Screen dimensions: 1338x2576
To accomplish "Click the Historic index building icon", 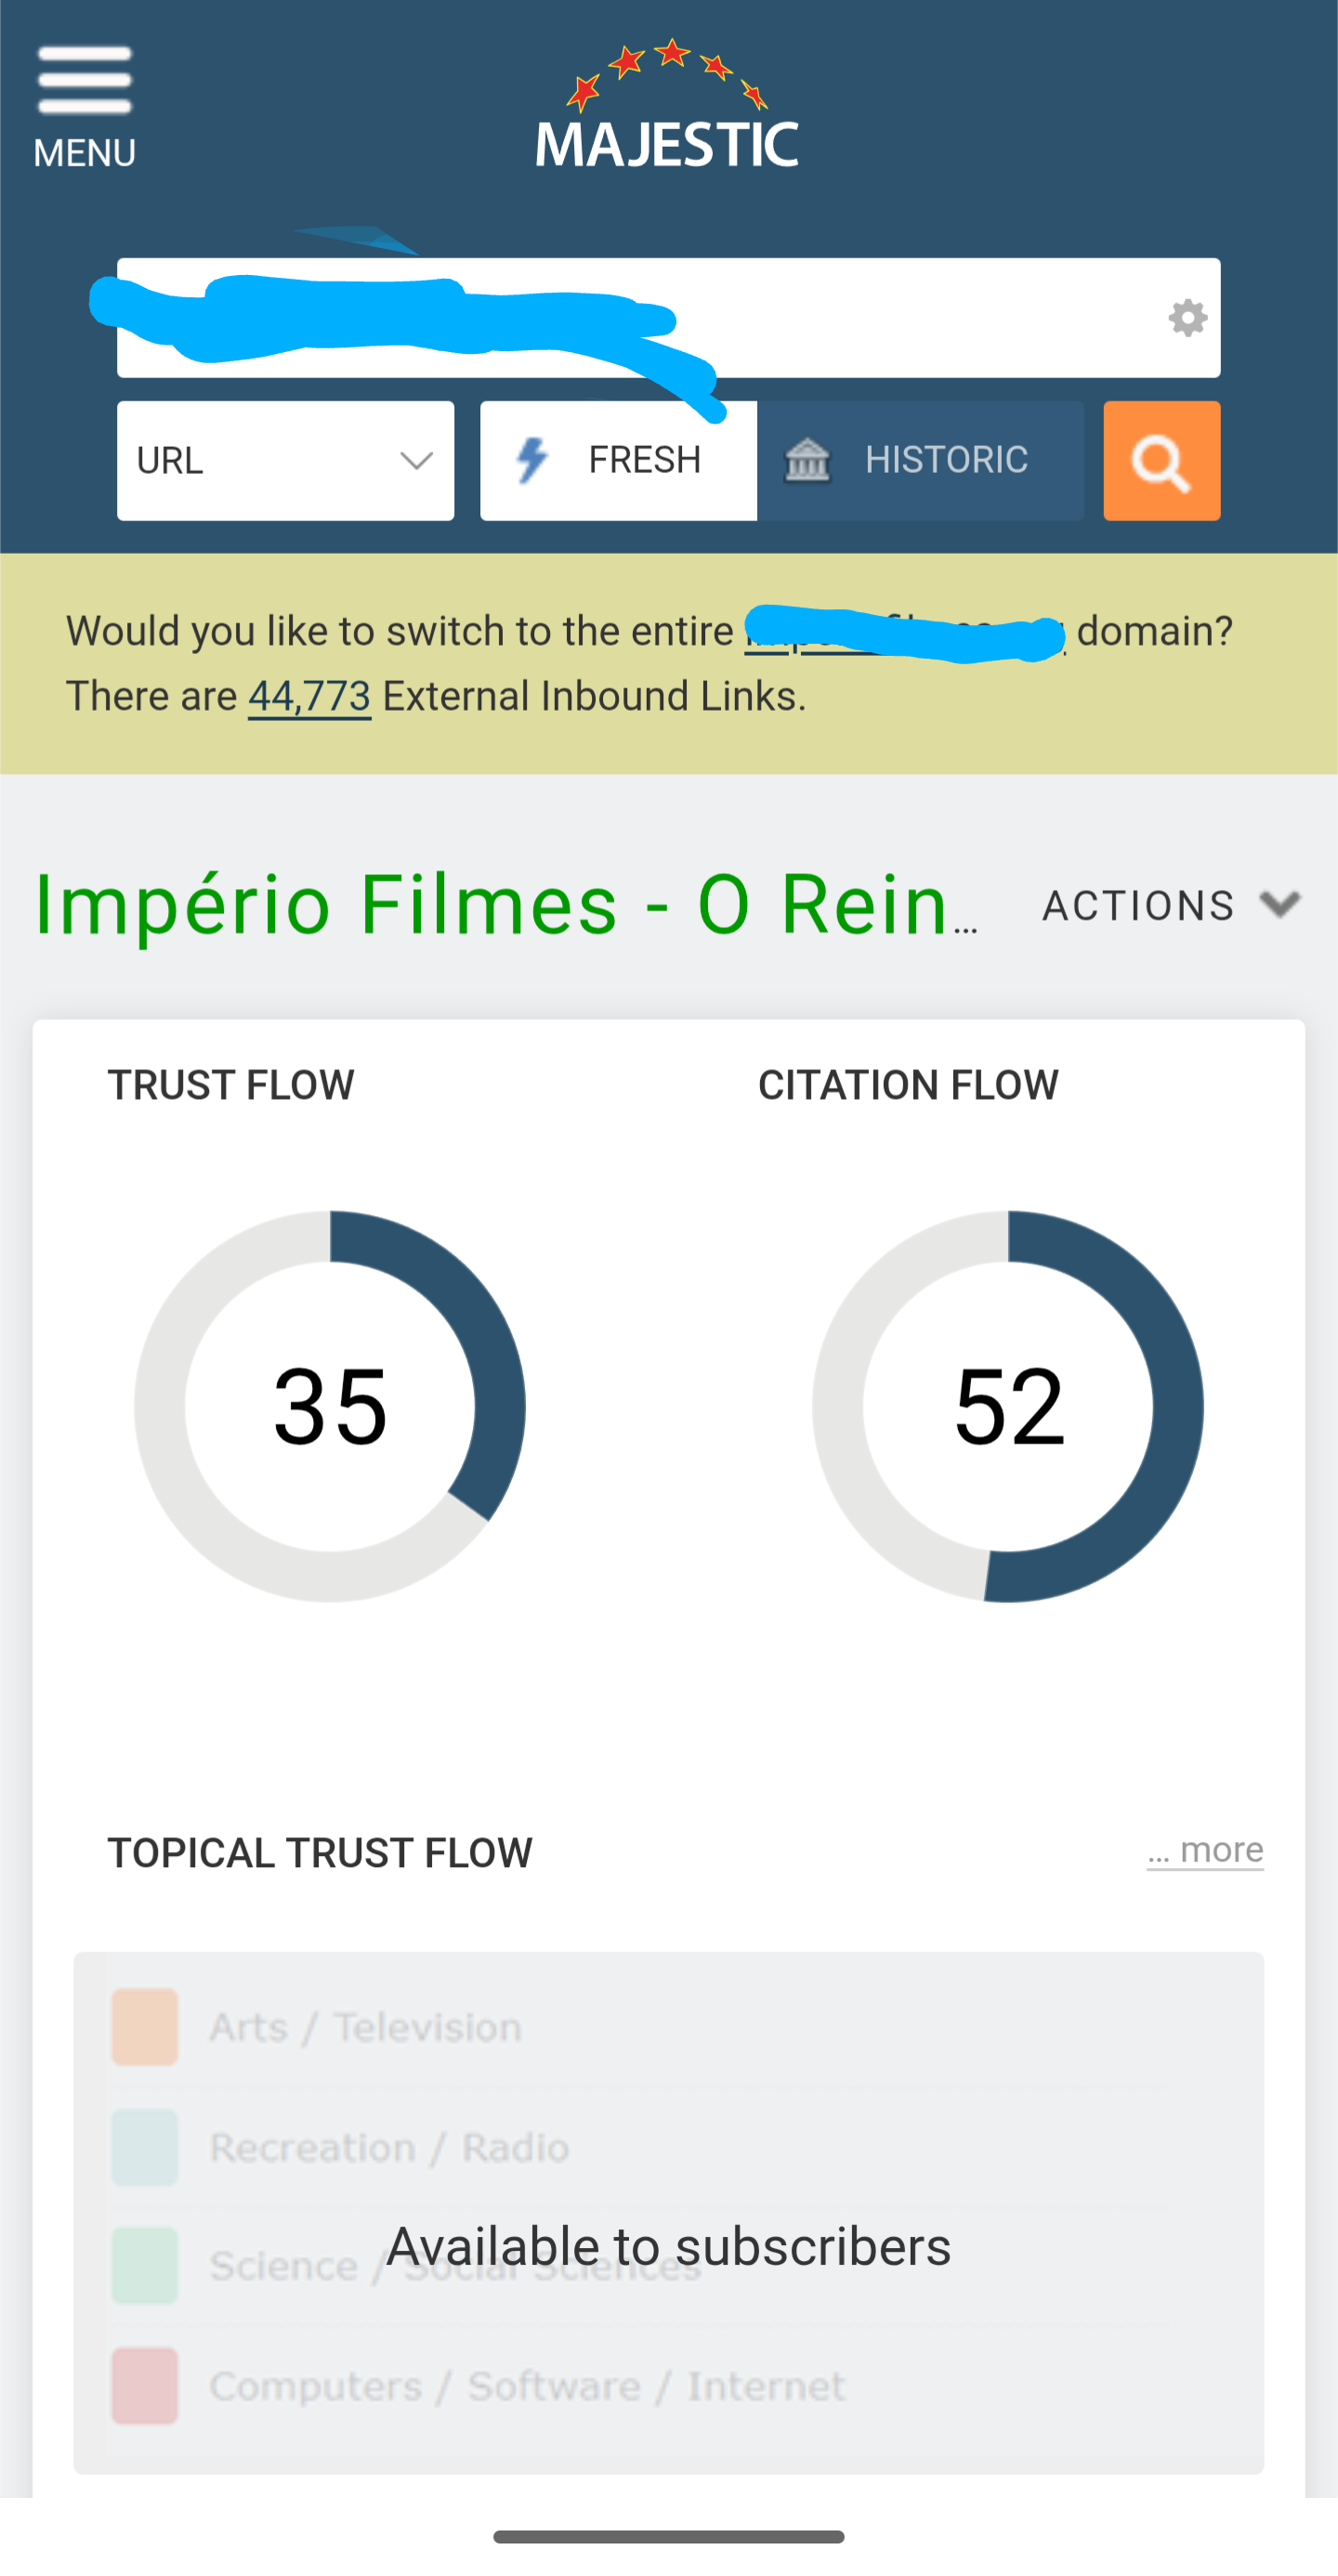I will click(807, 460).
